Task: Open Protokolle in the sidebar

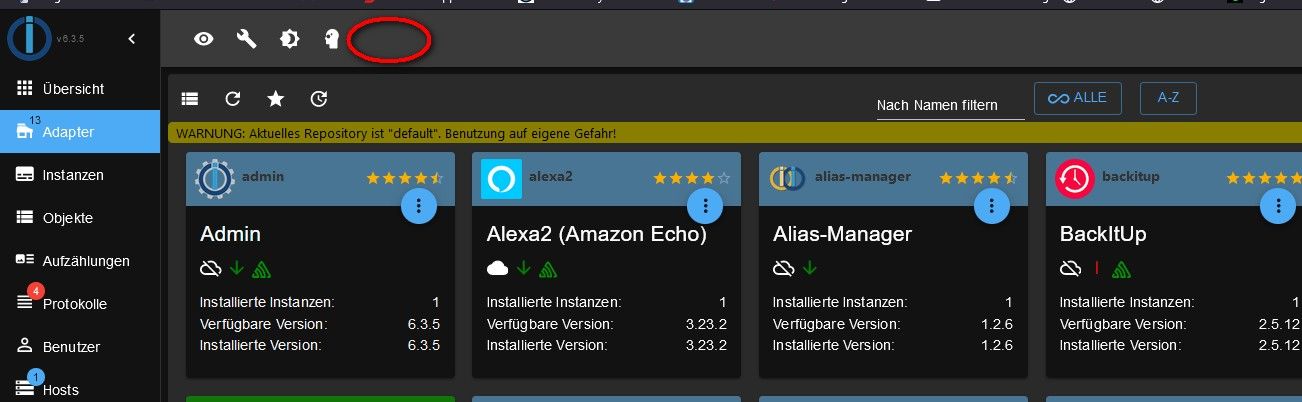Action: coord(74,304)
